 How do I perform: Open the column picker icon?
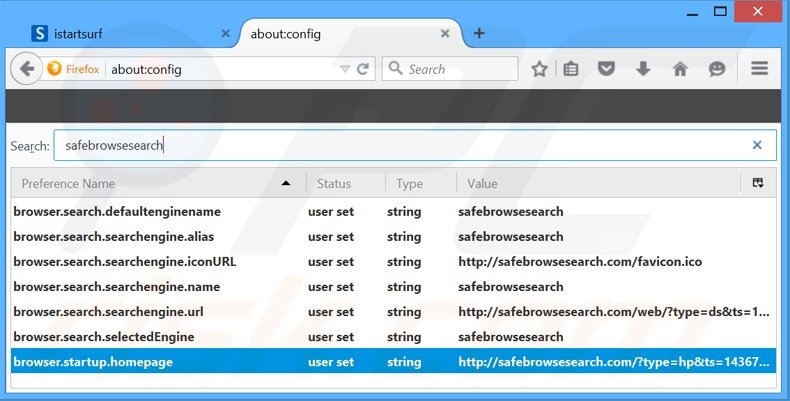coord(758,183)
